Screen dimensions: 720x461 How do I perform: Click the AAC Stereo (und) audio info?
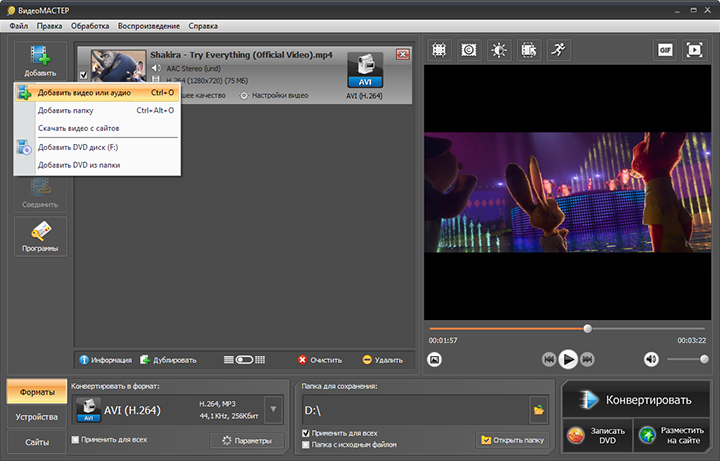pyautogui.click(x=193, y=69)
